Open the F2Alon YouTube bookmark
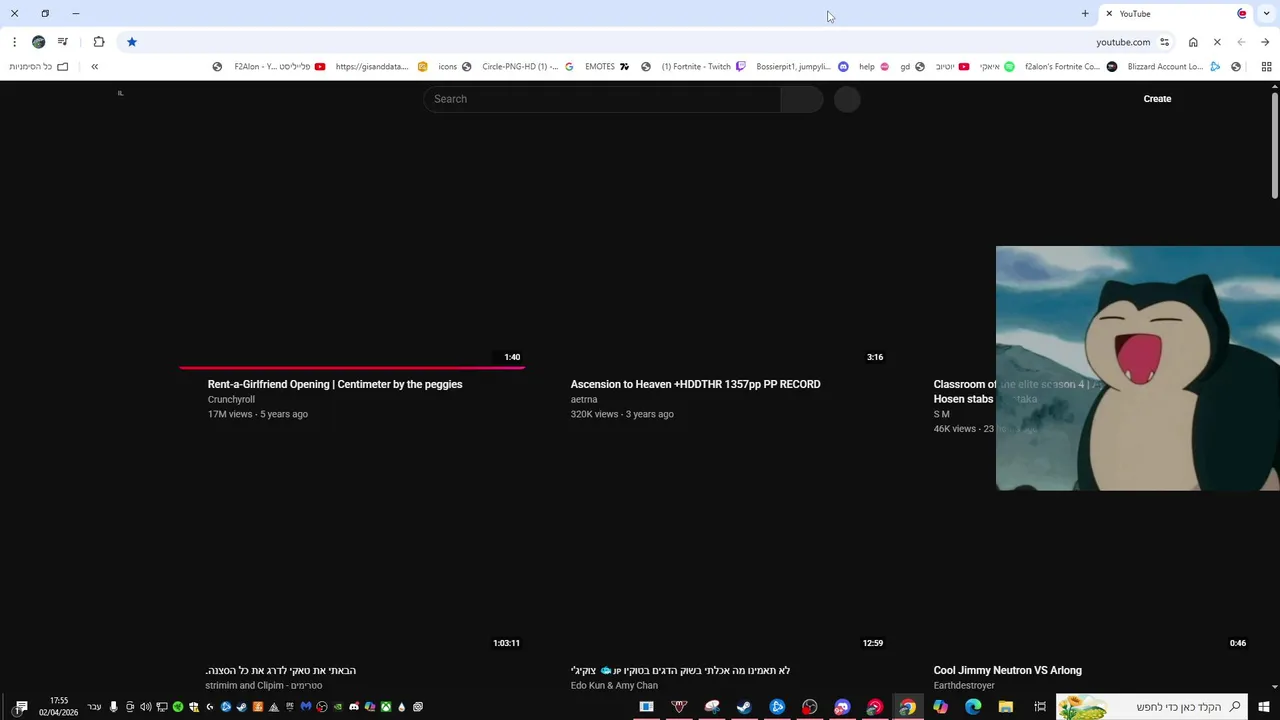 tap(279, 67)
